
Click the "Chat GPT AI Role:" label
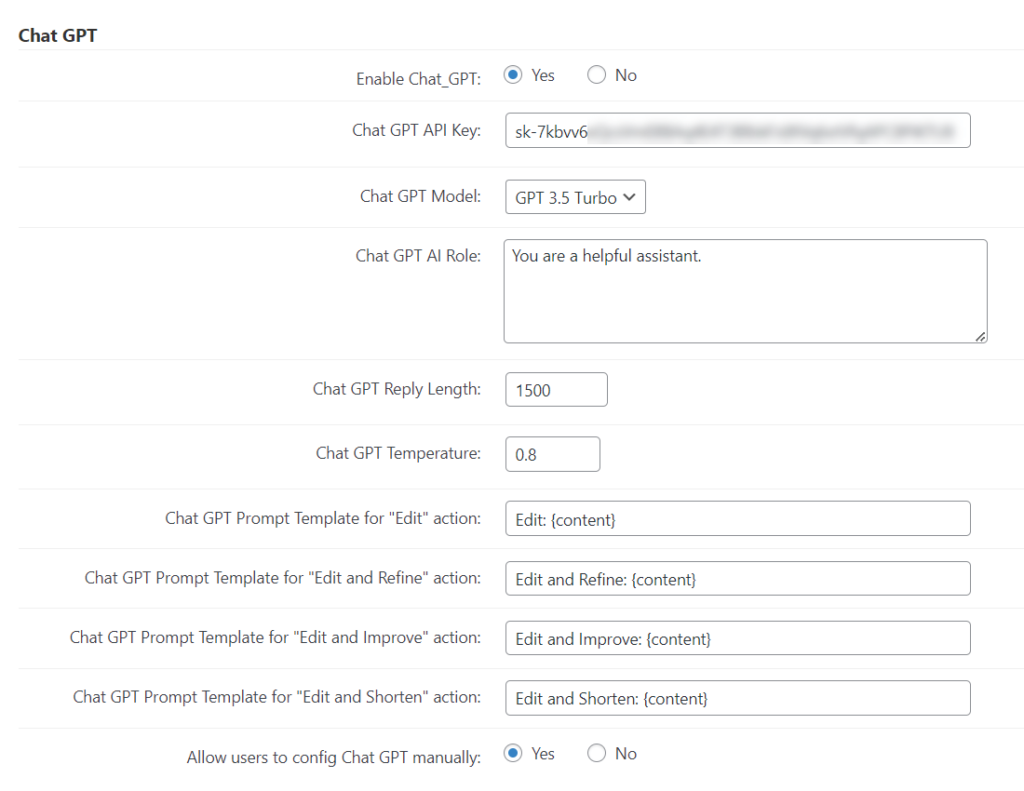click(x=418, y=256)
